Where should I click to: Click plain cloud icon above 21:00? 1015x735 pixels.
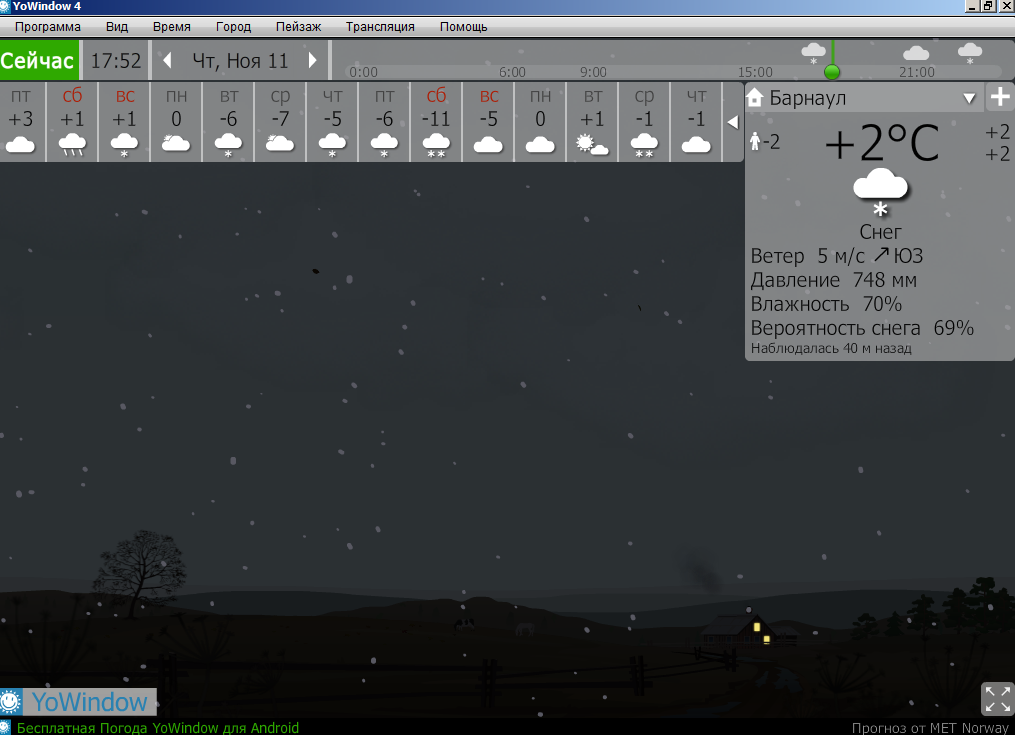click(x=916, y=52)
